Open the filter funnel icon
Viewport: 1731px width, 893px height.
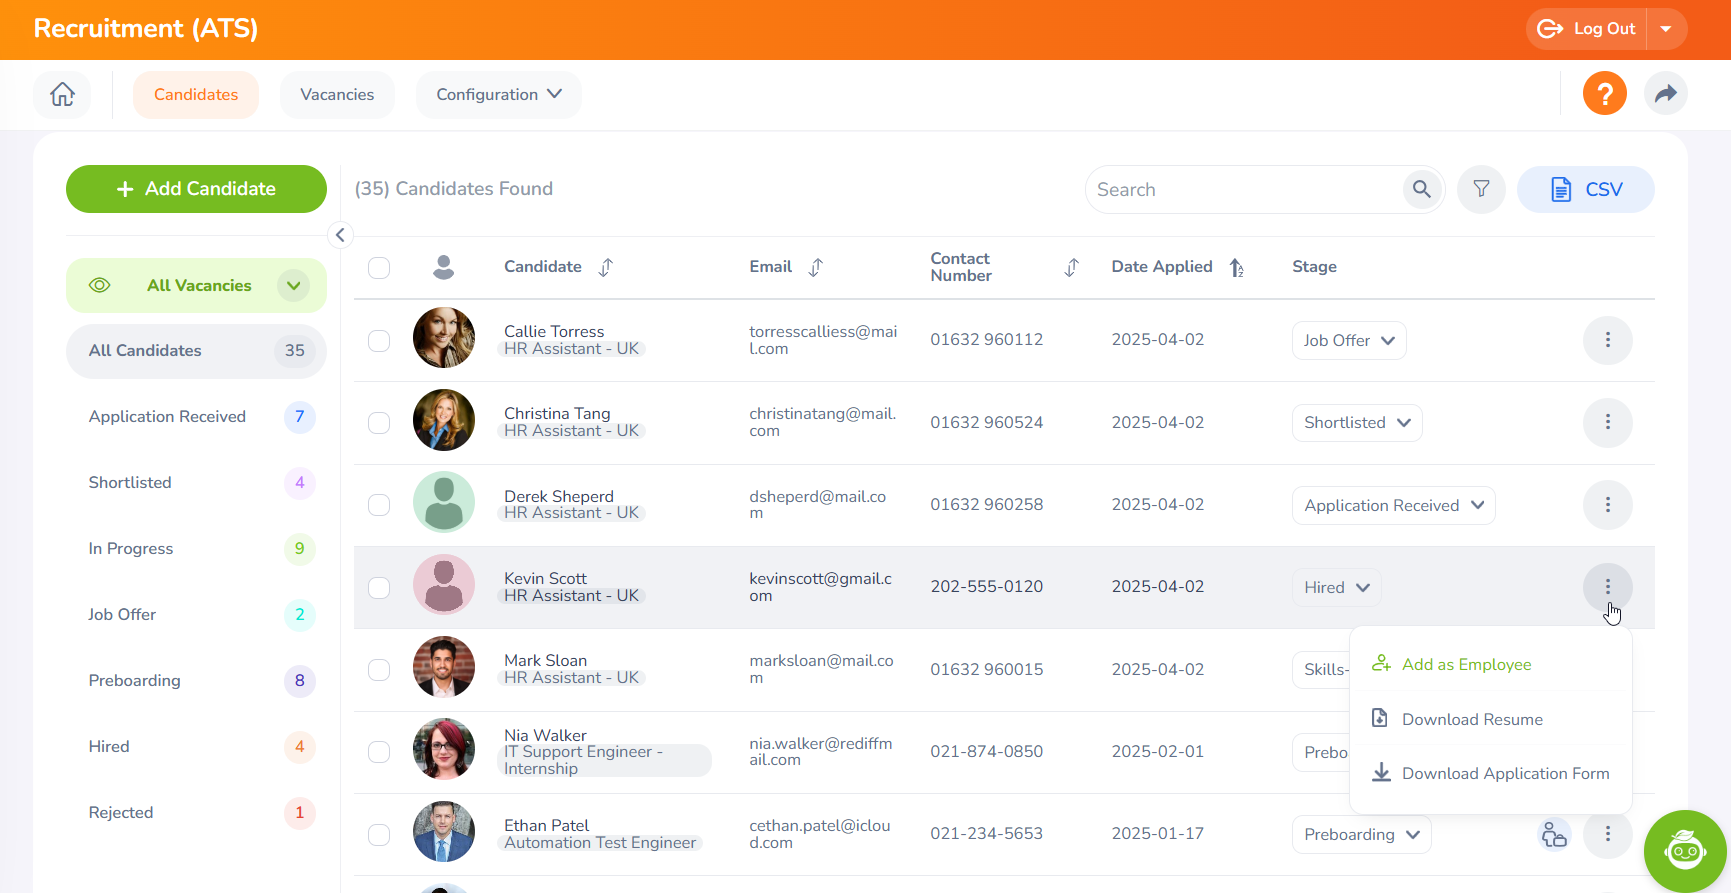coord(1481,189)
